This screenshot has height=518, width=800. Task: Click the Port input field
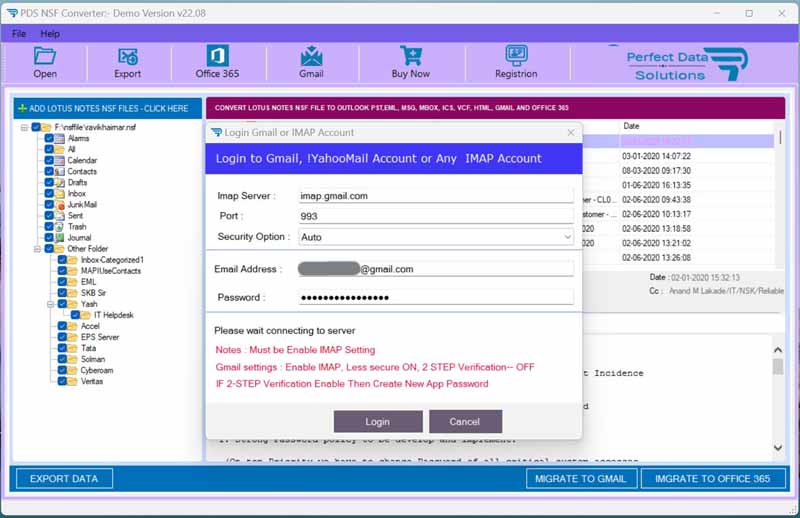point(436,216)
